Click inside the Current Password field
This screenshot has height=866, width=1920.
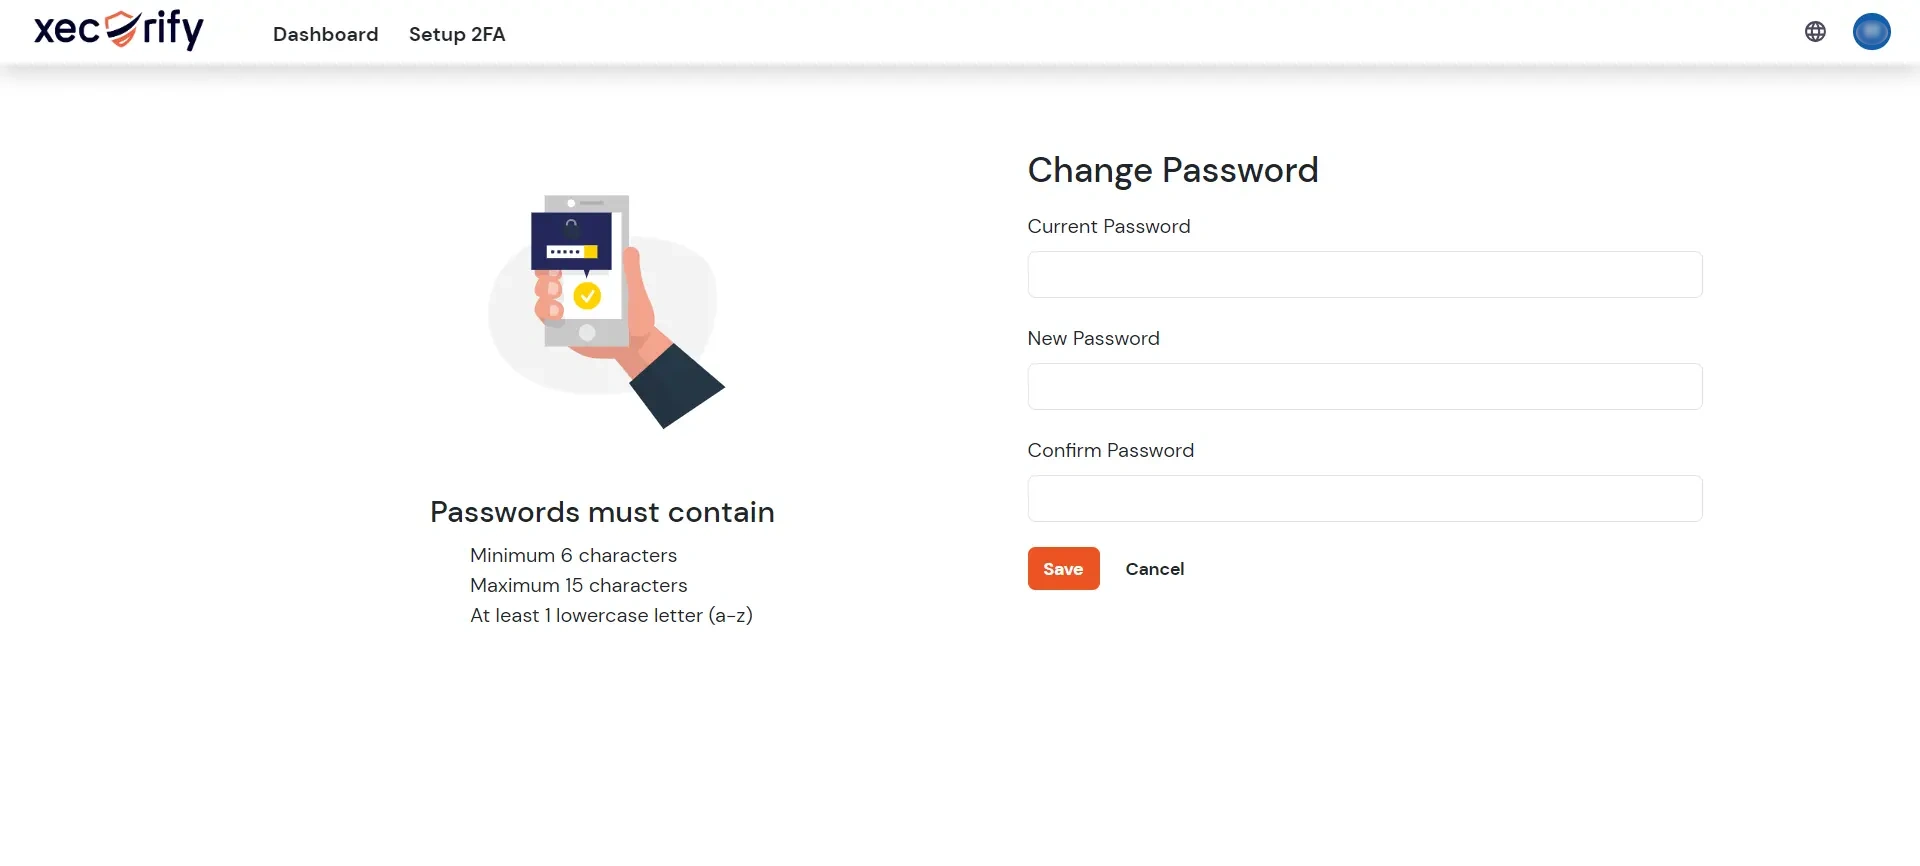[1365, 274]
